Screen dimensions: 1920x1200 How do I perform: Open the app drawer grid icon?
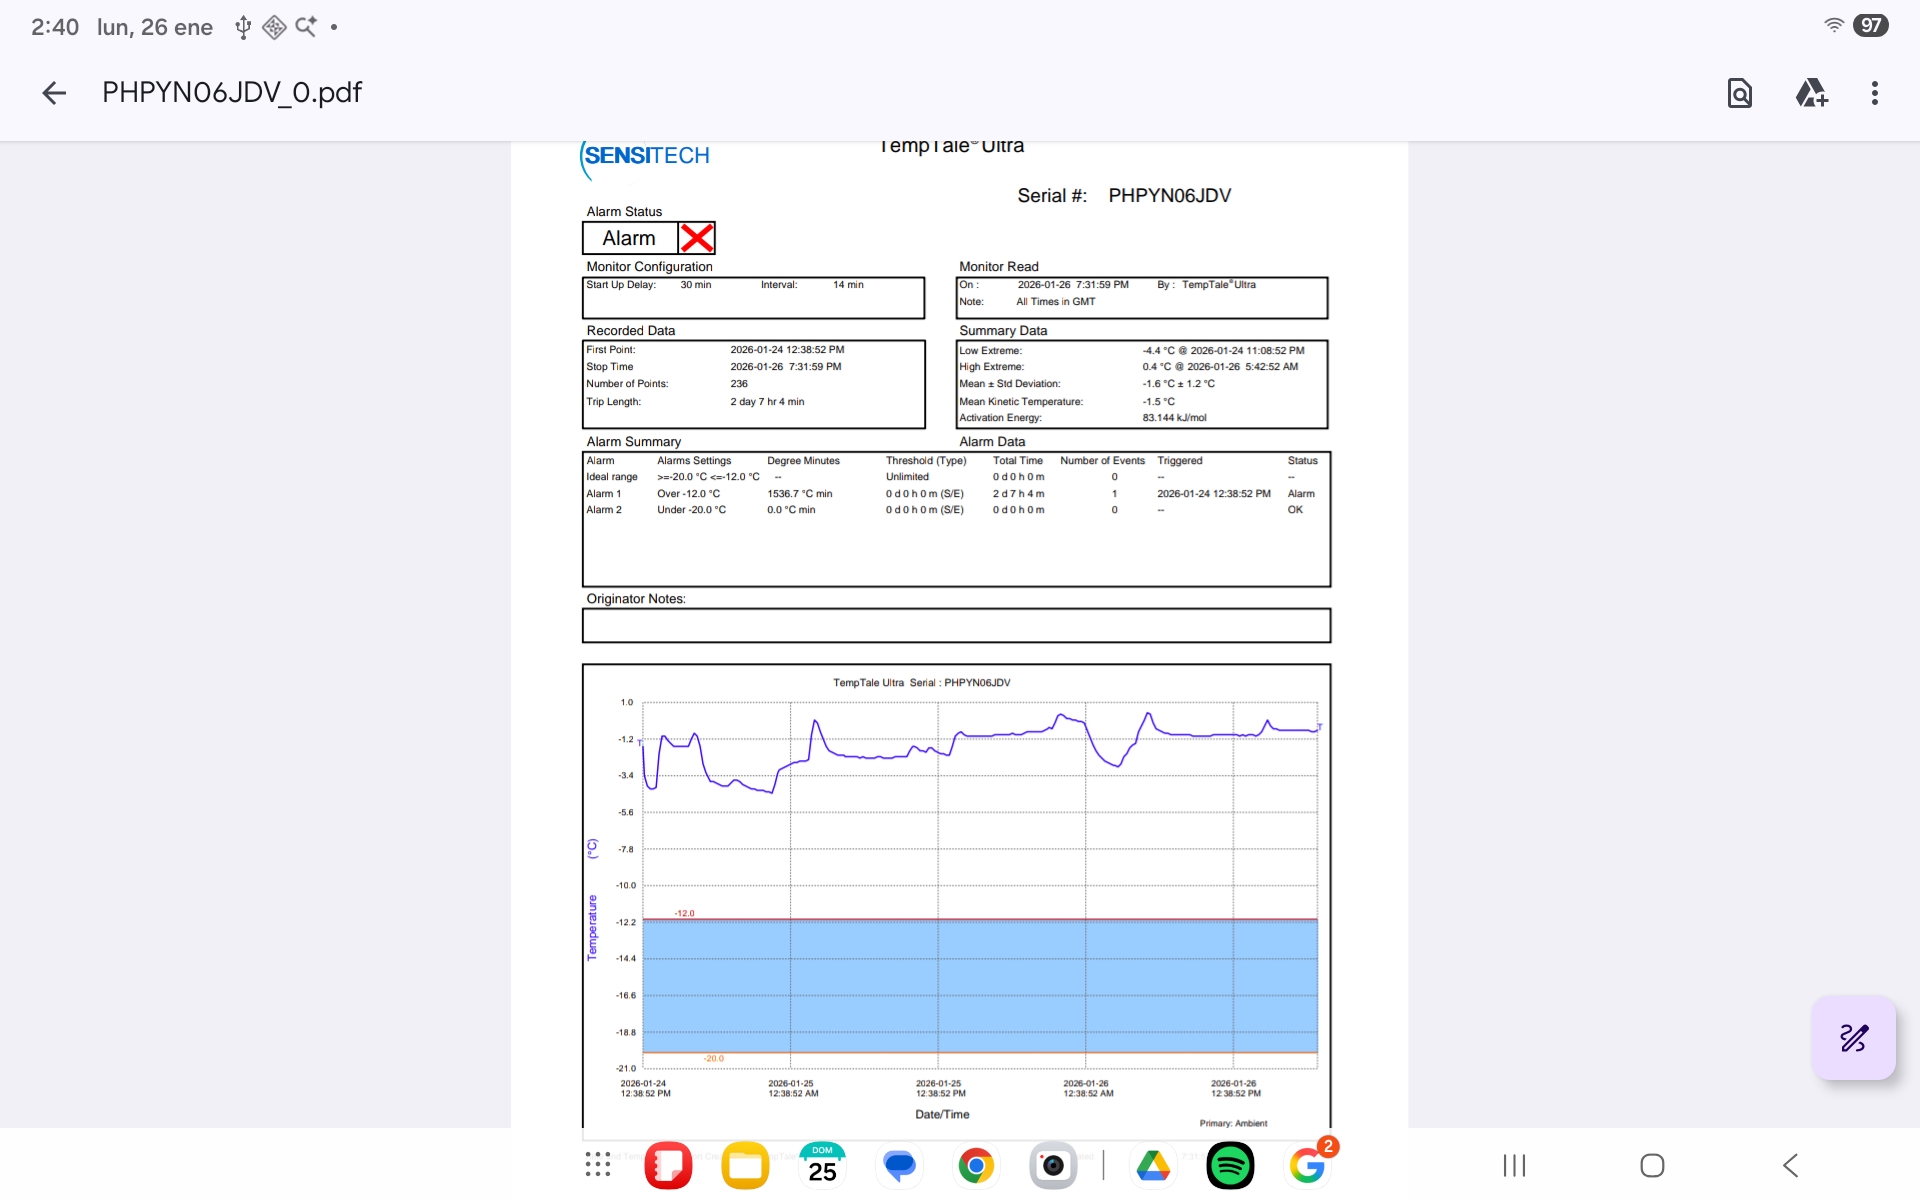click(598, 1165)
